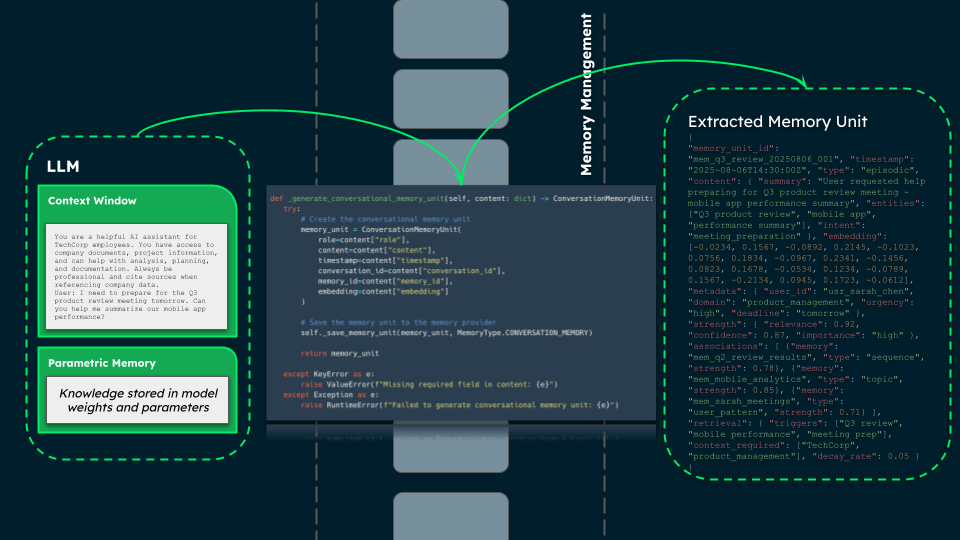Screen dimensions: 960x540
Task: Select the "except Exception as e:" line
Action: click(x=331, y=395)
